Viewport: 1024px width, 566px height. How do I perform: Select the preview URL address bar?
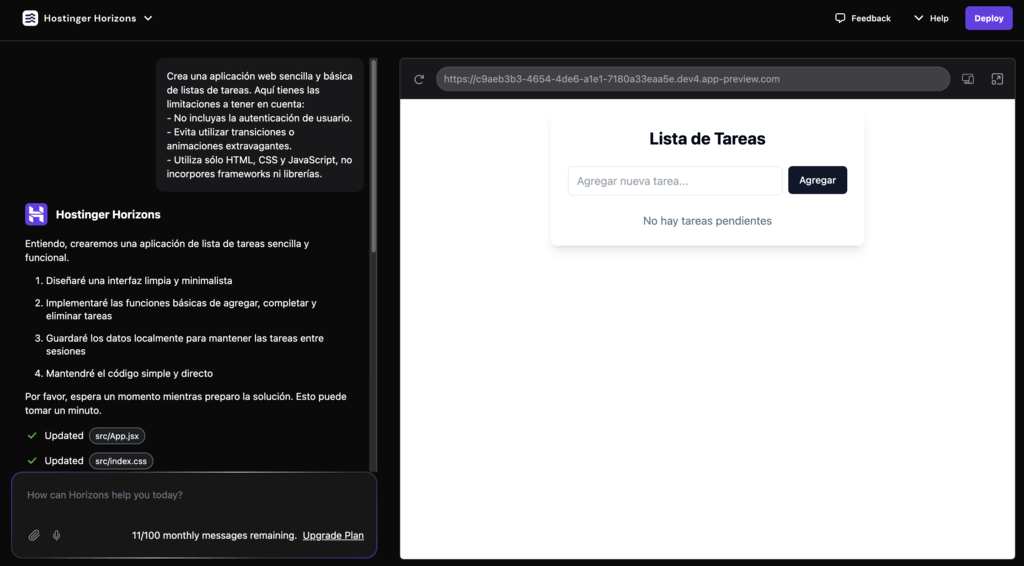[x=692, y=79]
